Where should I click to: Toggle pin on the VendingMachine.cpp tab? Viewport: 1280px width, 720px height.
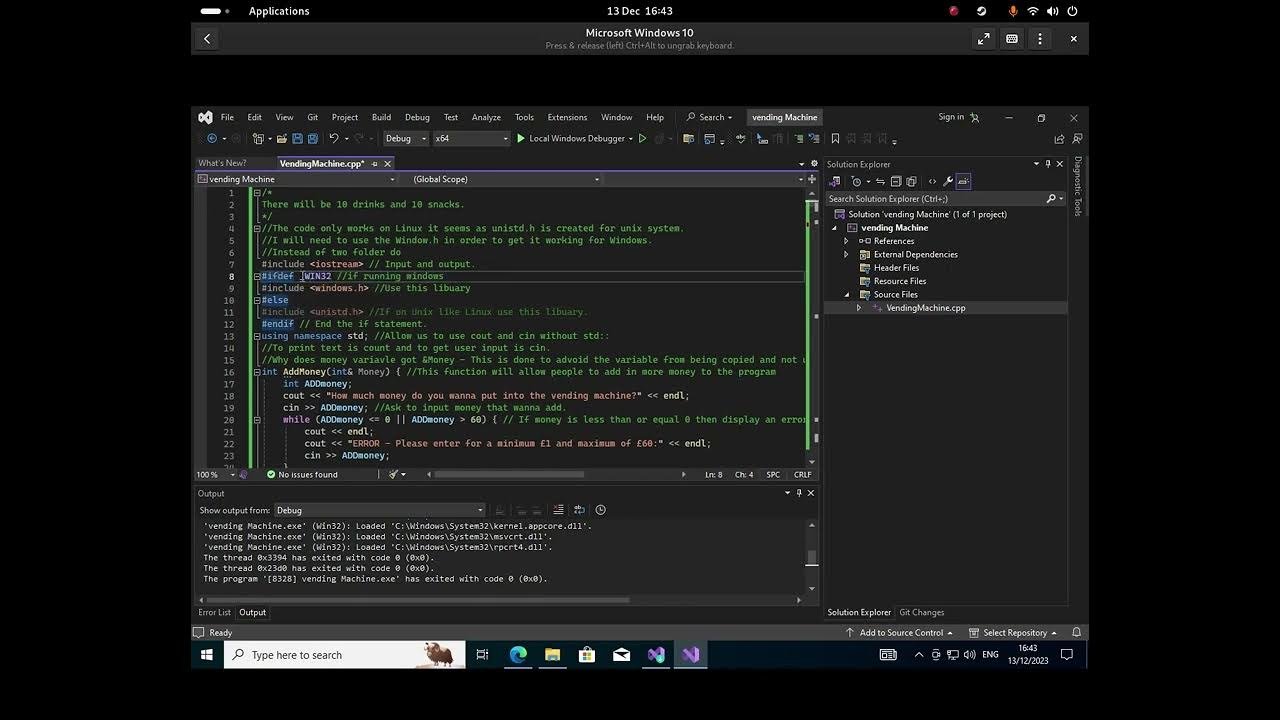coord(375,163)
